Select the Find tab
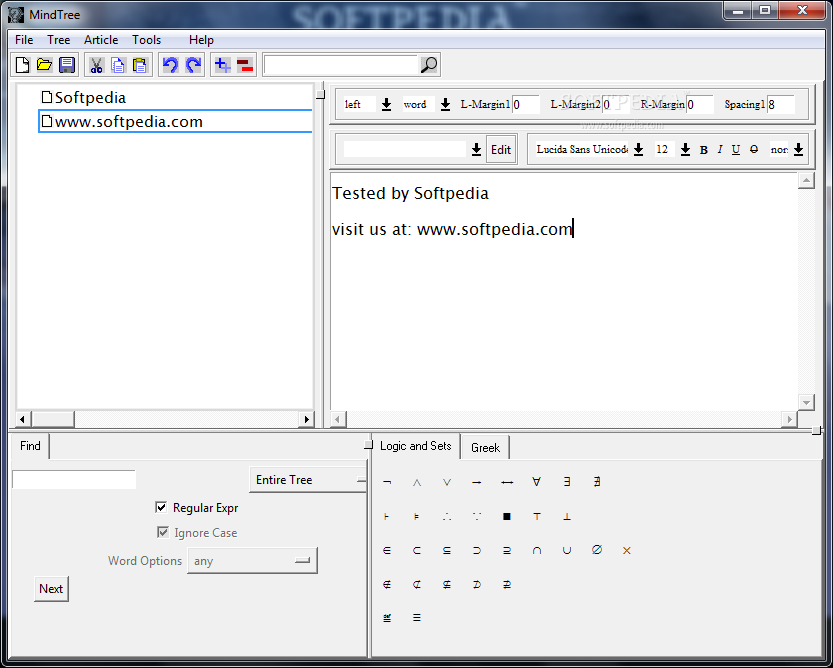 pos(30,446)
